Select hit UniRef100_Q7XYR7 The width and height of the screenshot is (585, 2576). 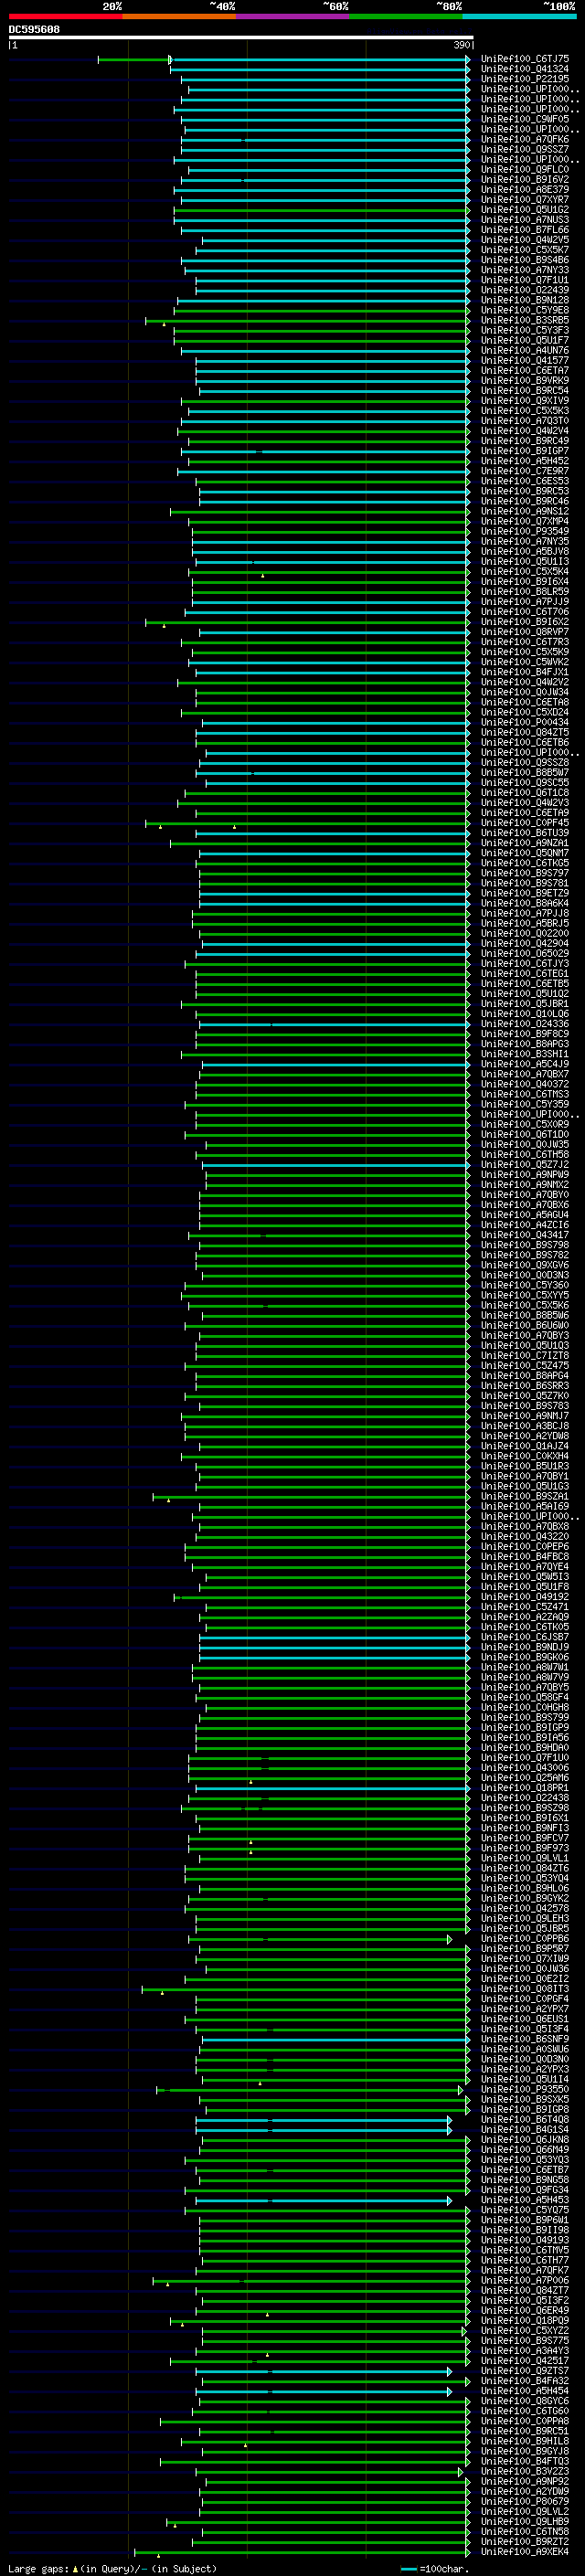tap(525, 200)
